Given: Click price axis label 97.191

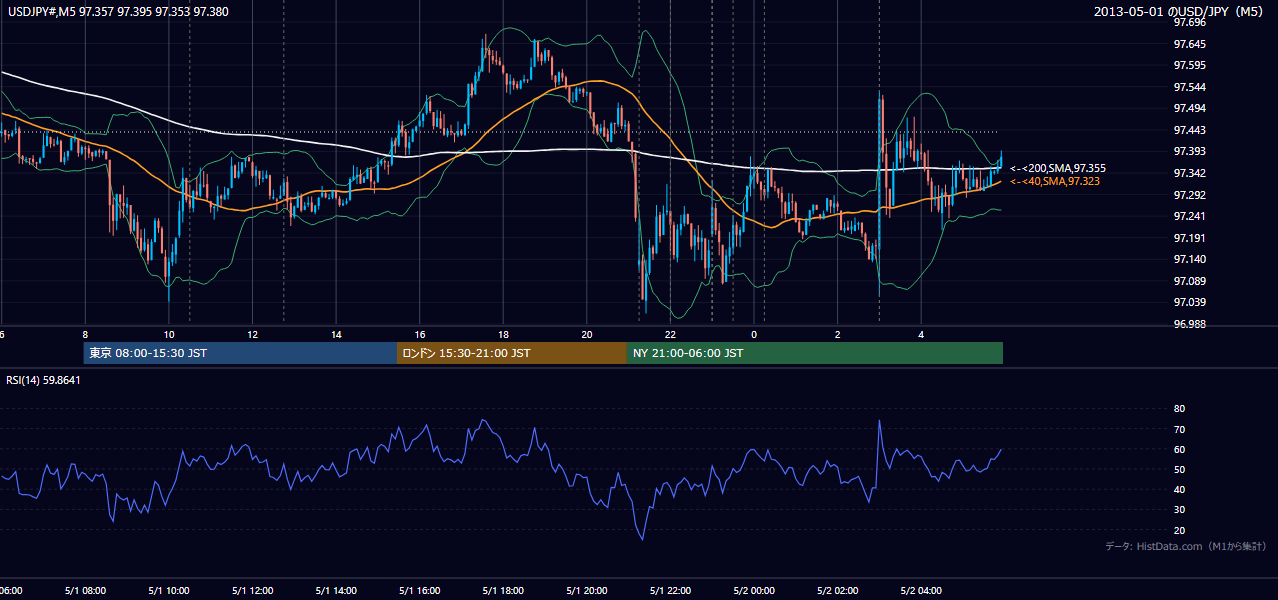Looking at the screenshot, I should [1190, 238].
